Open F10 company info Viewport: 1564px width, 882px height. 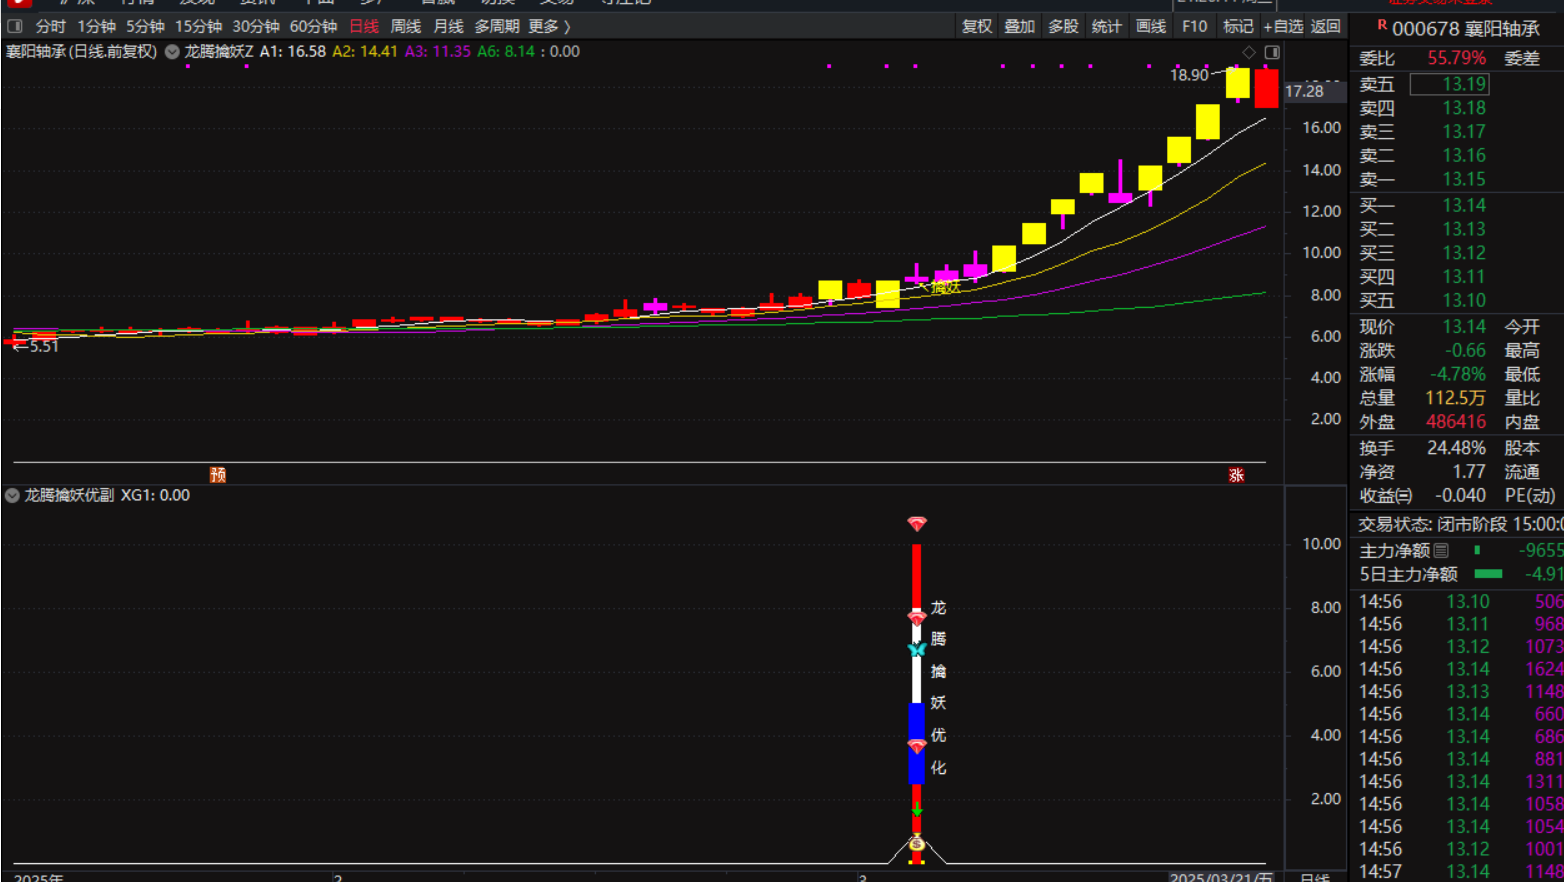pyautogui.click(x=1194, y=26)
